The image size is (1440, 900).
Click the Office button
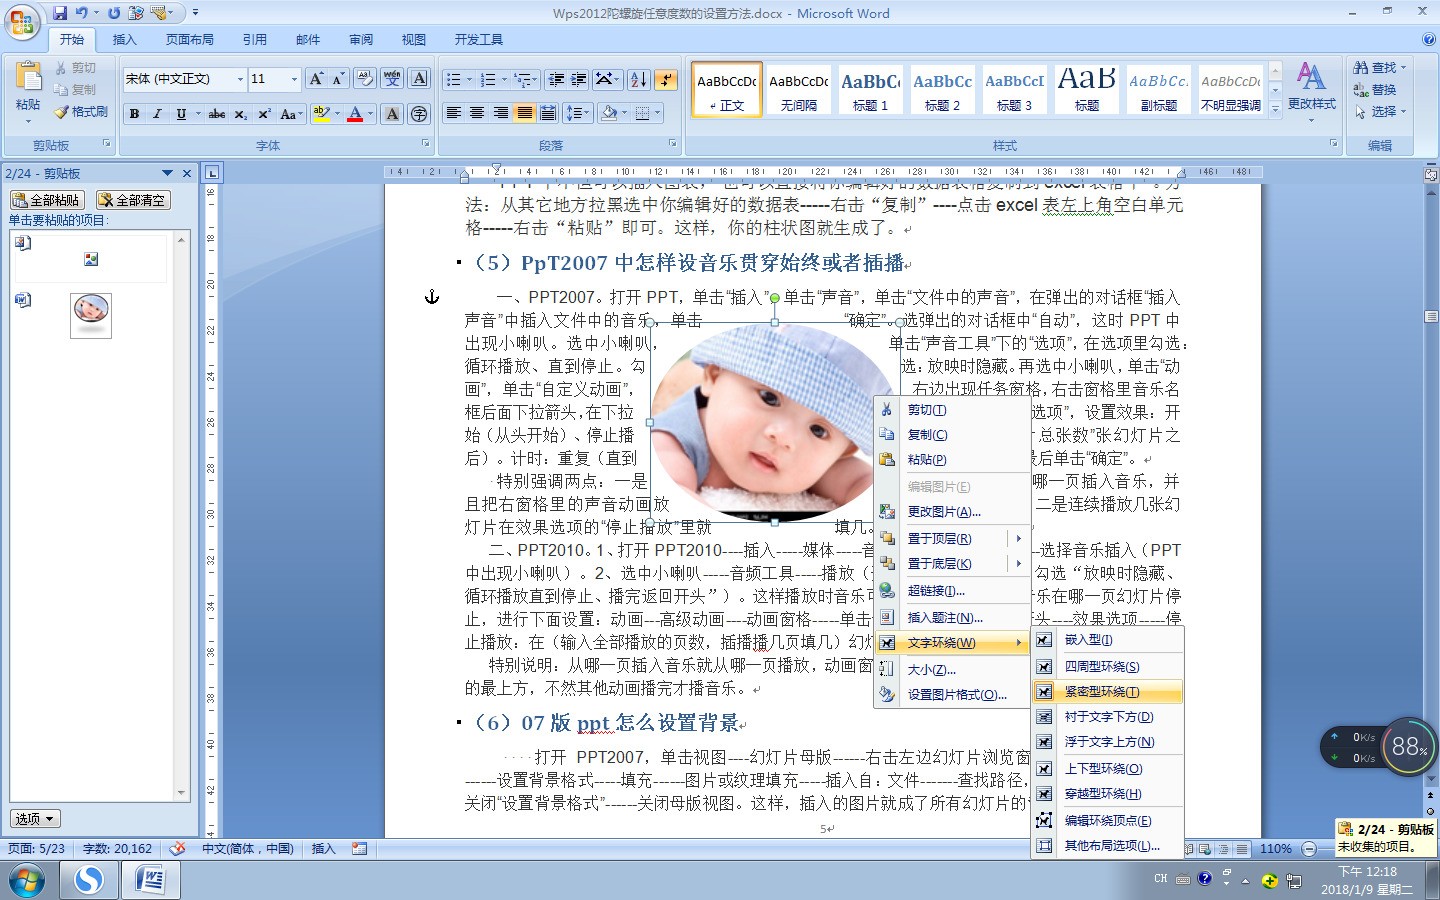click(22, 20)
